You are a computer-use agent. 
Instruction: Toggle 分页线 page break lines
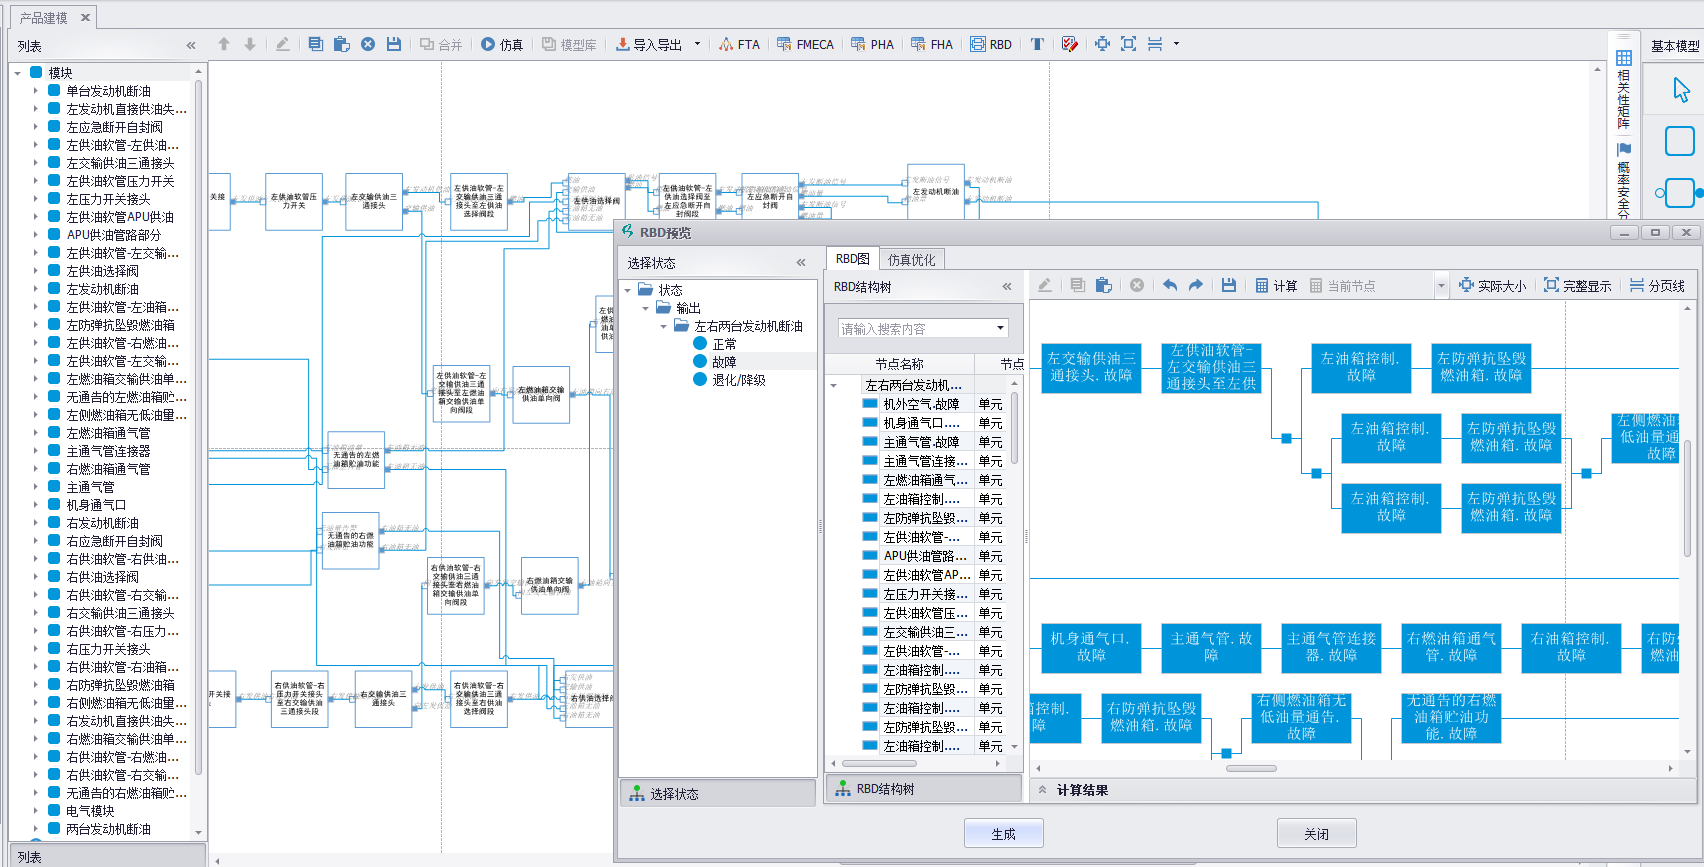pos(1657,286)
